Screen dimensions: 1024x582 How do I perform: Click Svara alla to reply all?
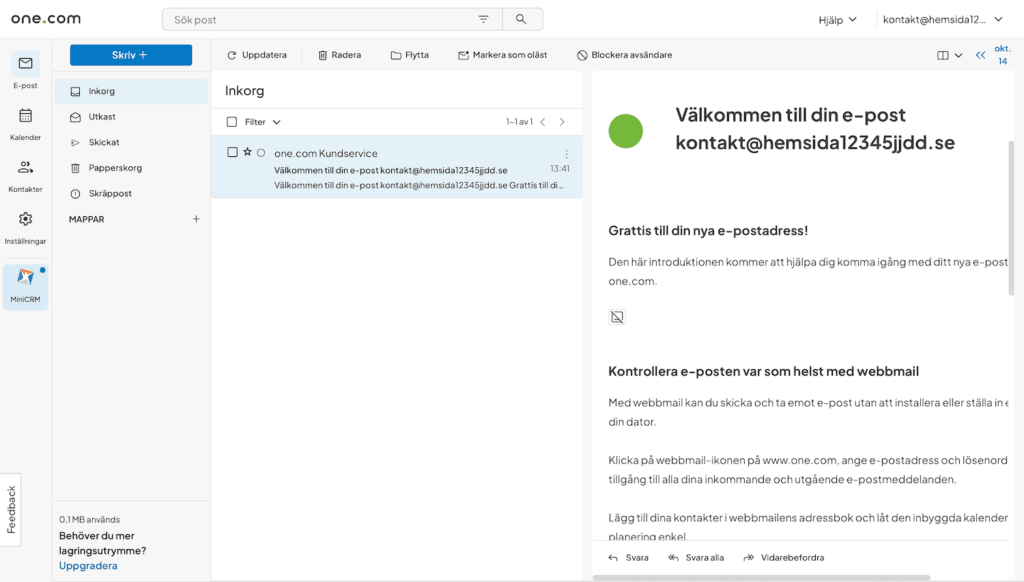point(696,558)
